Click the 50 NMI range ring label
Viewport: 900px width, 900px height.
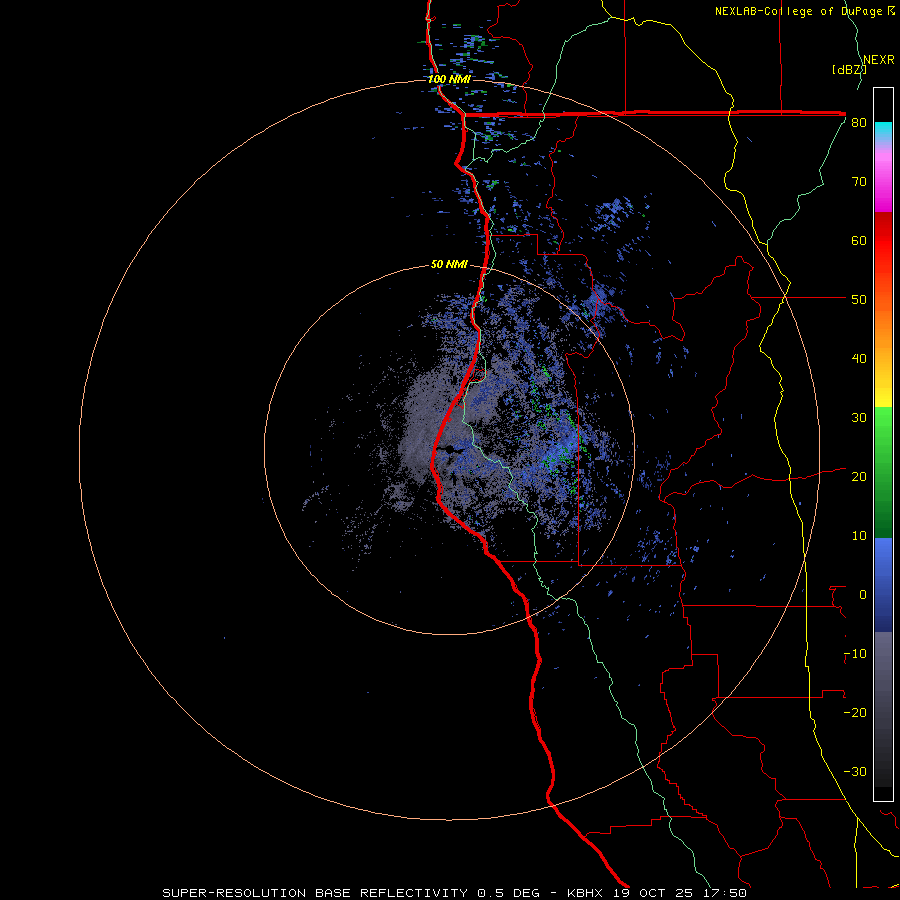tap(449, 265)
